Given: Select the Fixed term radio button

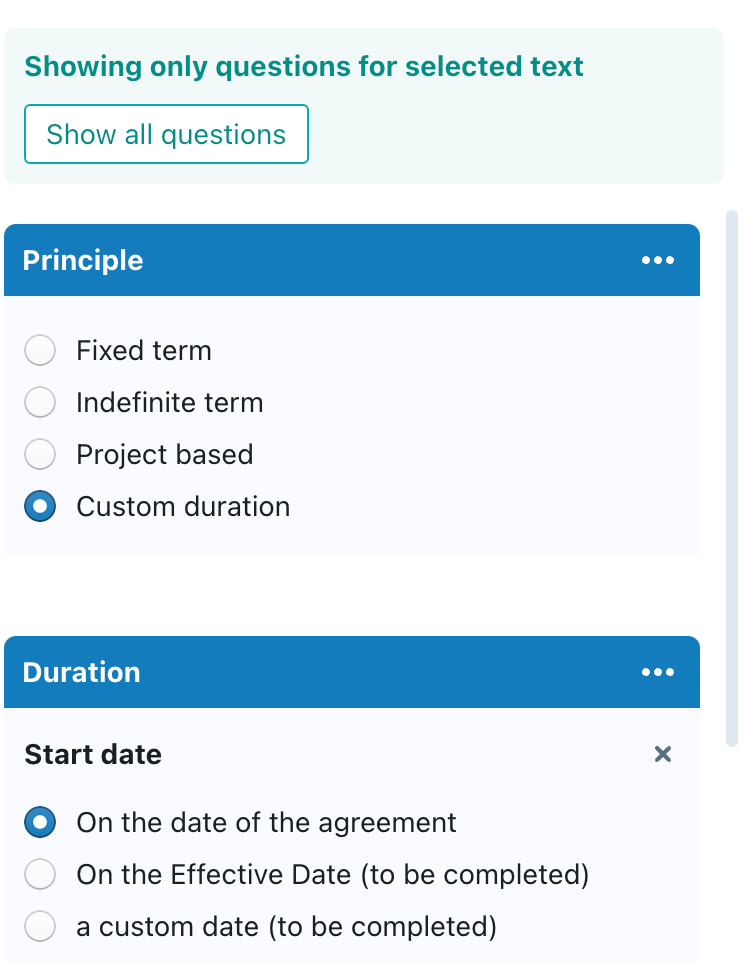Looking at the screenshot, I should click(x=40, y=351).
